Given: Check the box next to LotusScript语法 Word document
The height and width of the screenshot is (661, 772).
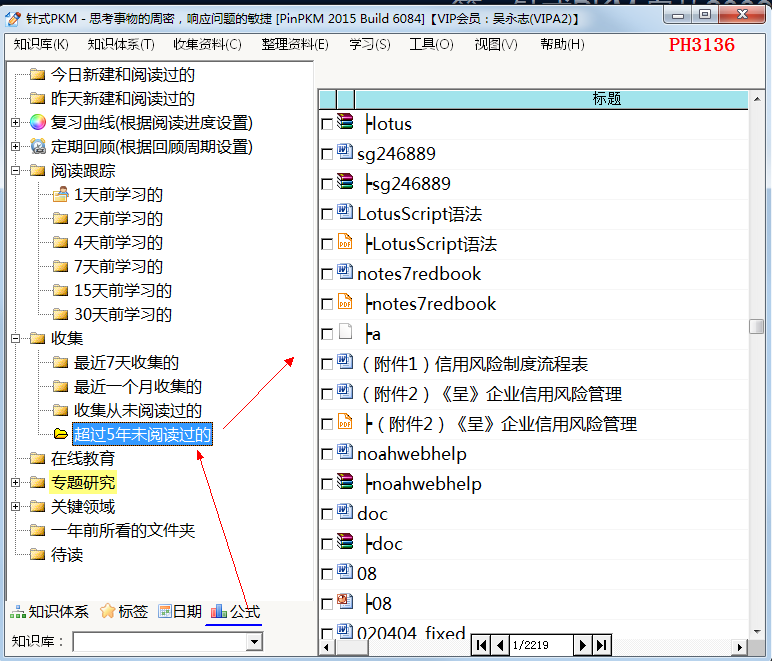Looking at the screenshot, I should pyautogui.click(x=326, y=214).
